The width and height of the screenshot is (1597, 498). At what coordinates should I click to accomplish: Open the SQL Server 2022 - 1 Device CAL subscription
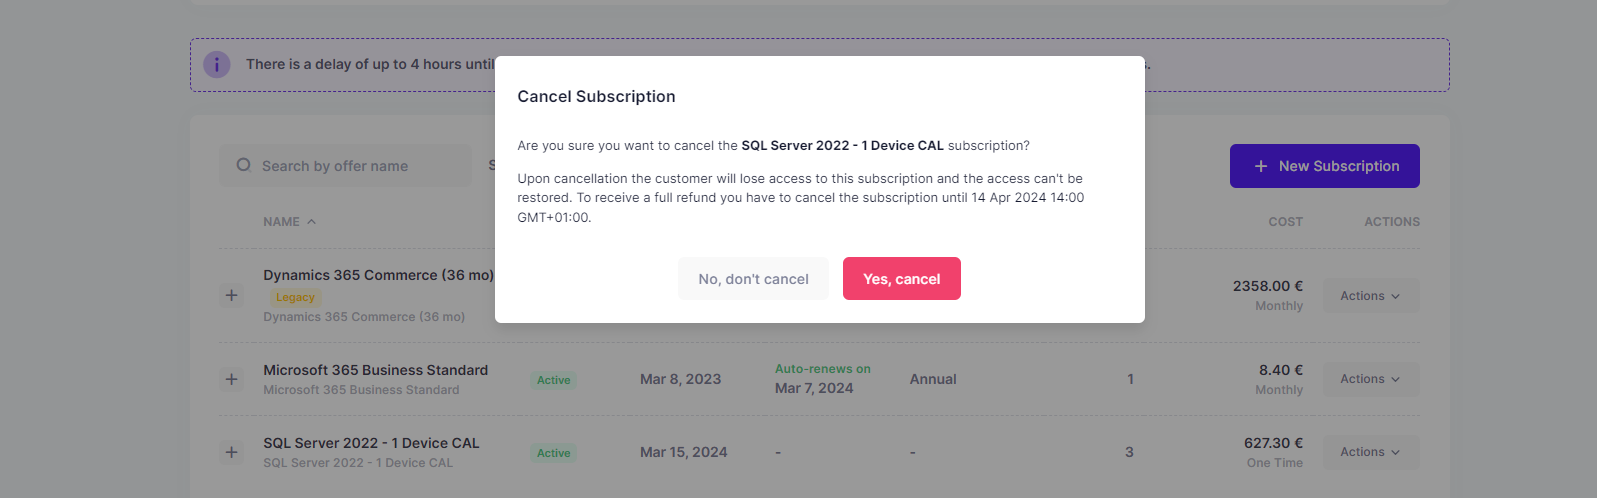point(371,443)
